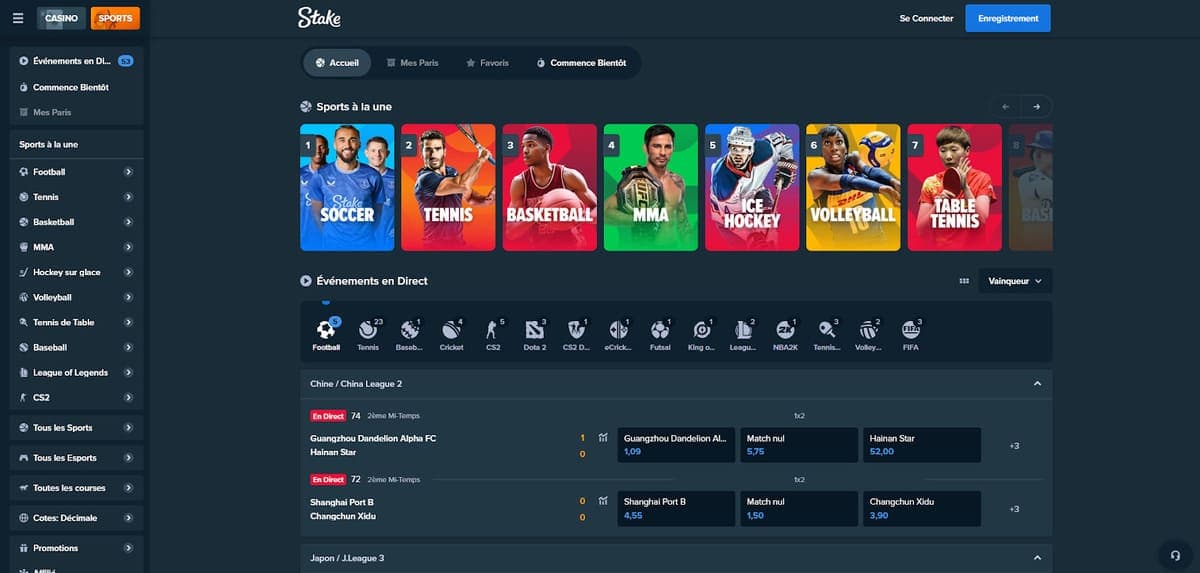Open Commence Bientôt in sidebar
This screenshot has height=573, width=1200.
click(x=76, y=87)
